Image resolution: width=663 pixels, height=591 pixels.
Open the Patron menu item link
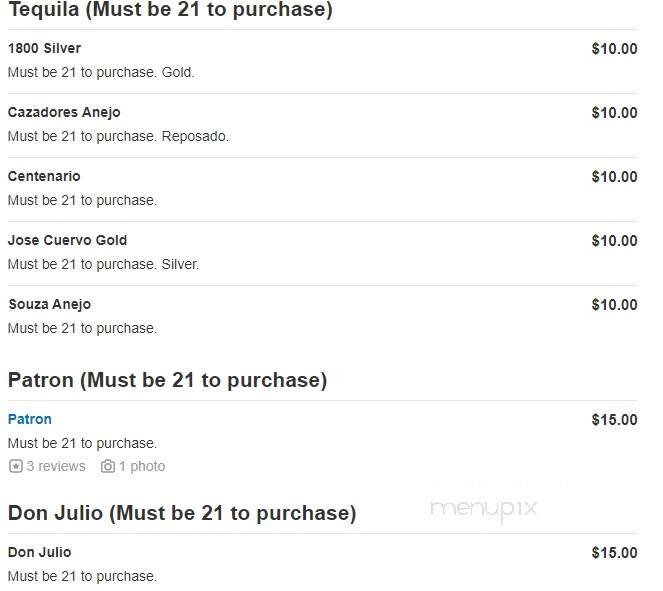tap(30, 419)
